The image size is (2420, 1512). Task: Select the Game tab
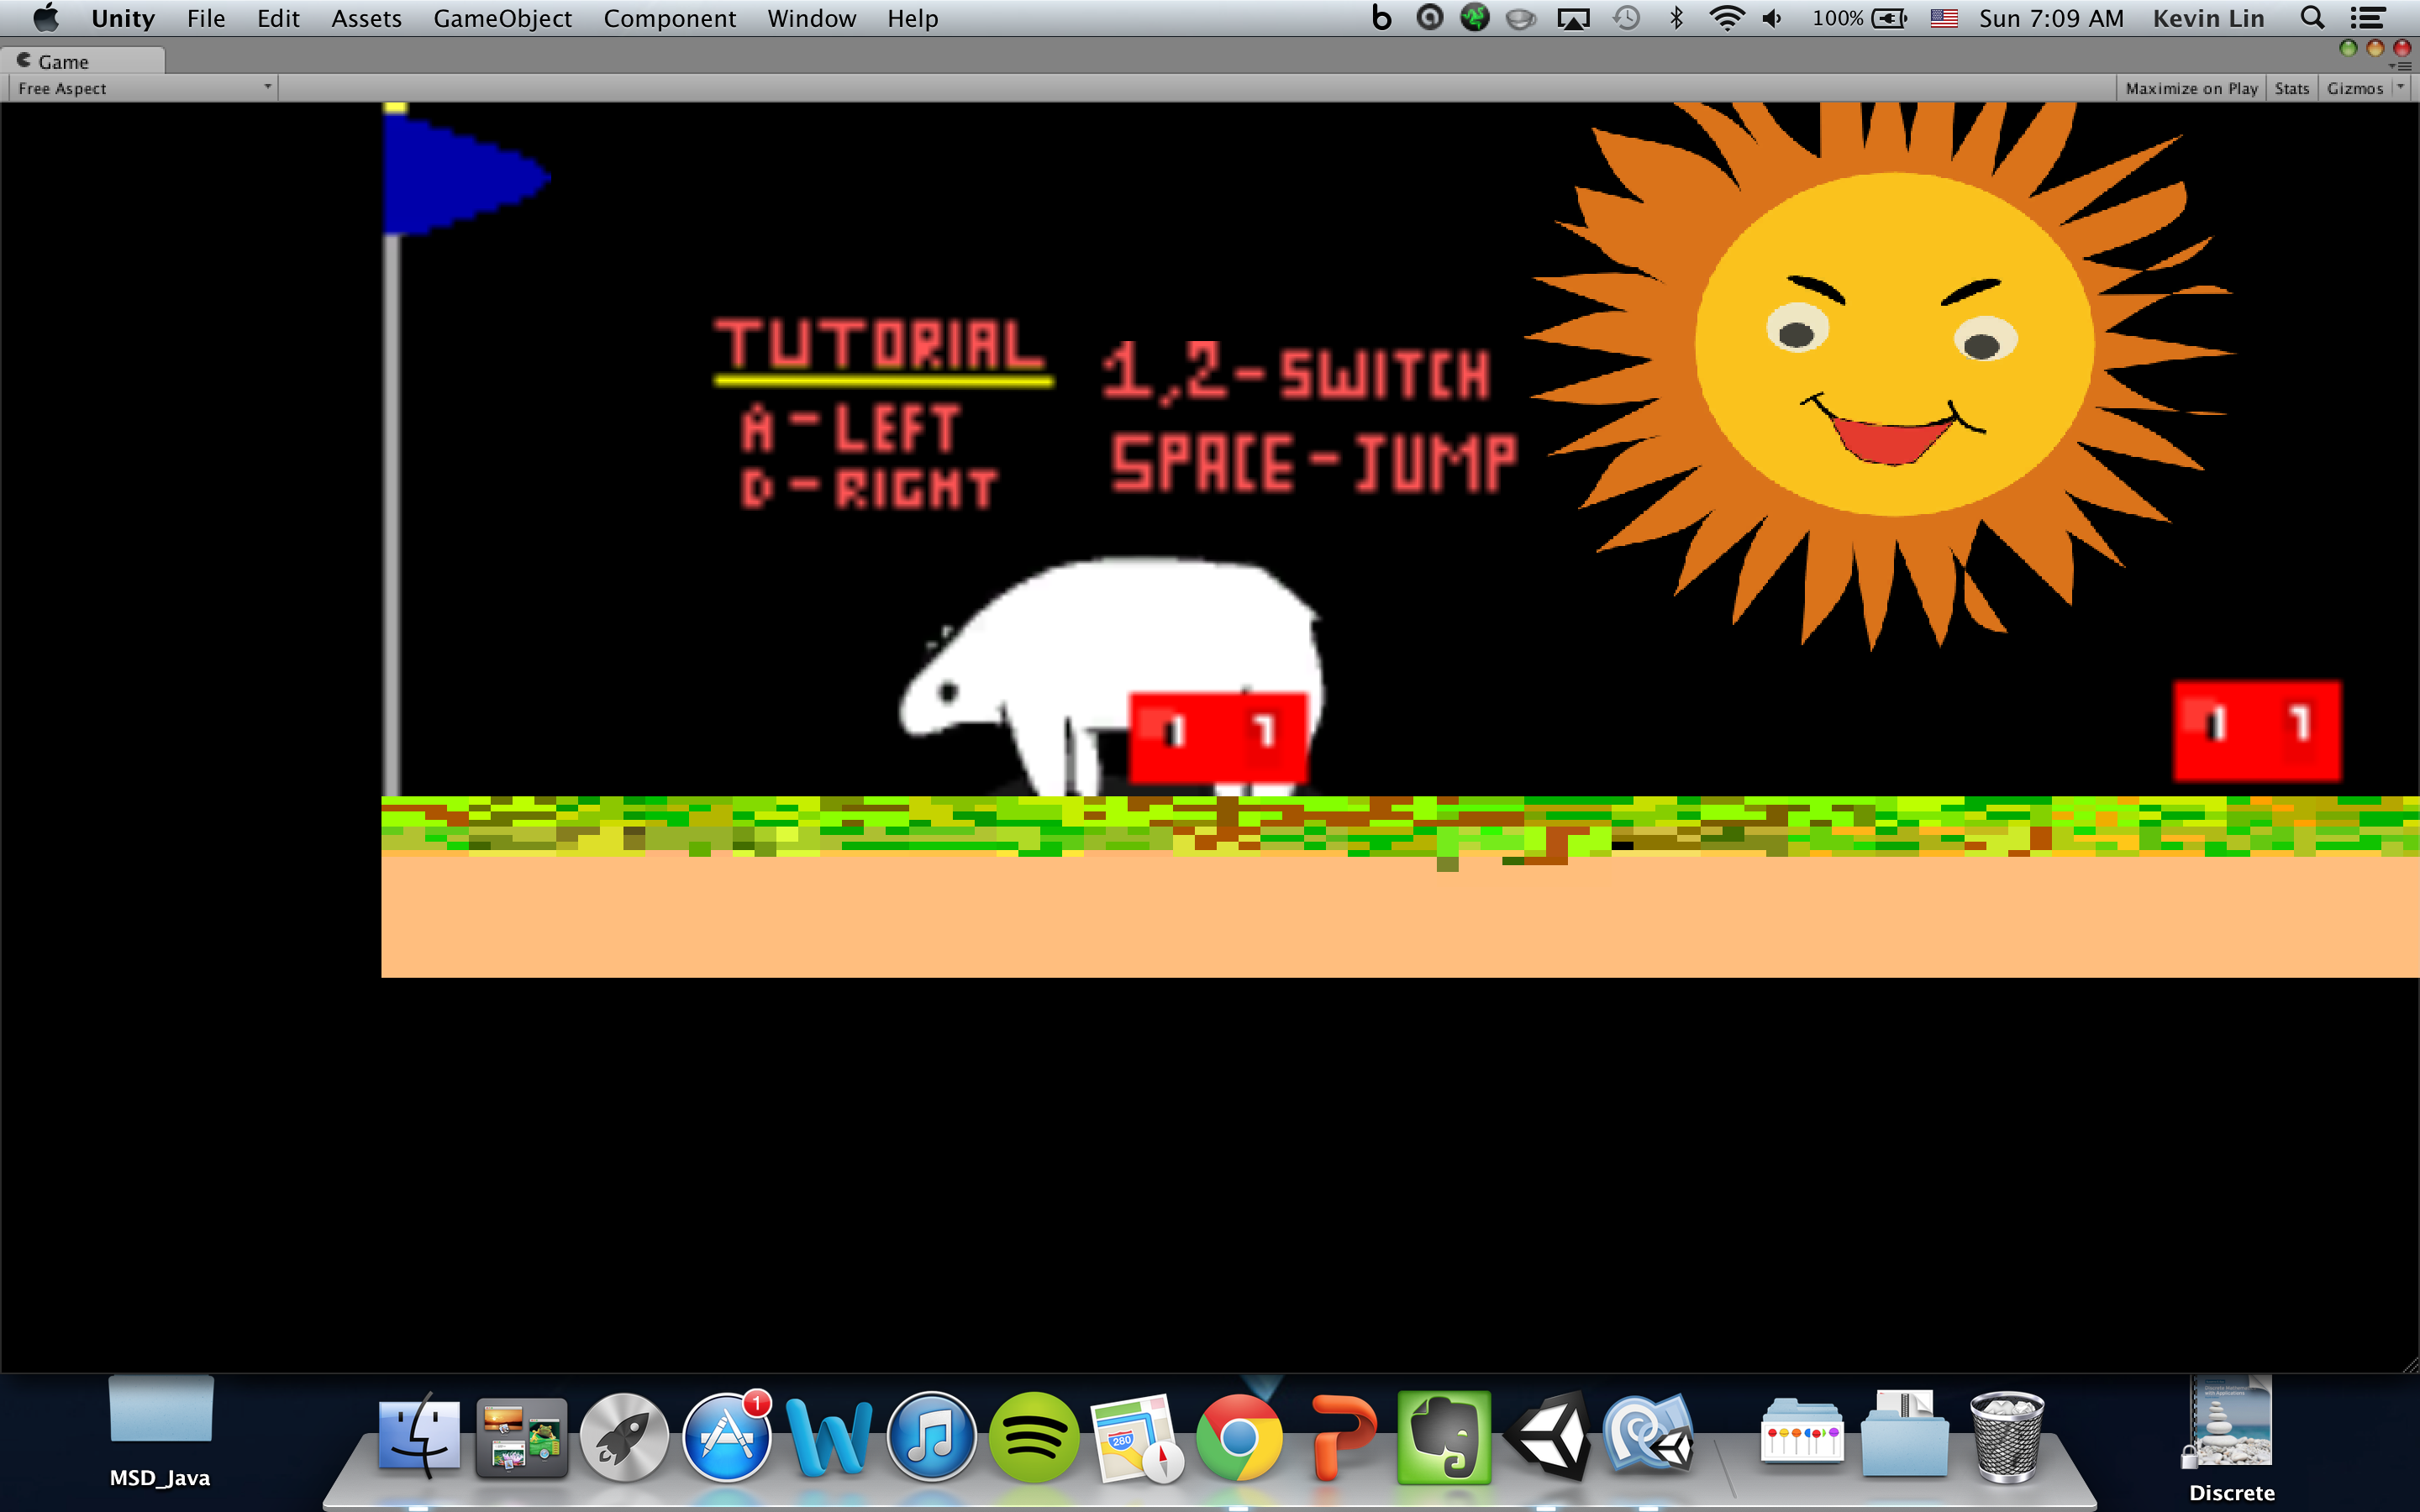(x=62, y=61)
